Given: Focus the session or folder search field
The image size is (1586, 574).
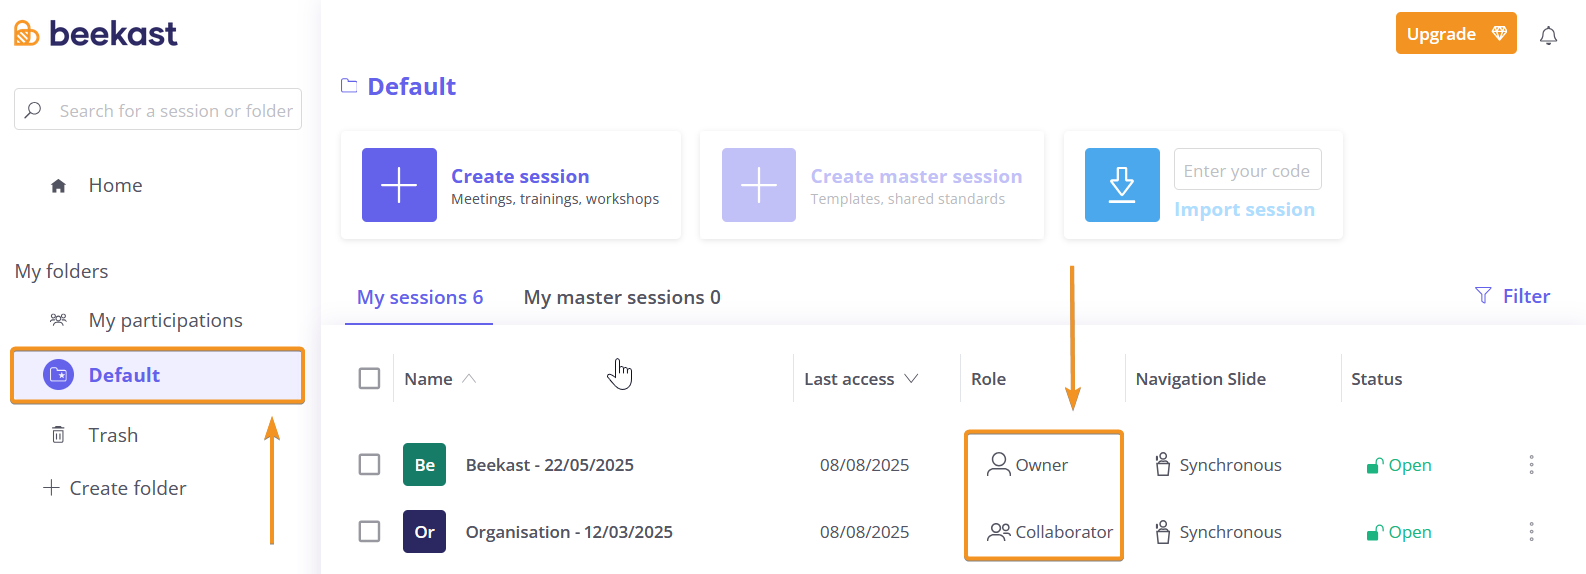Looking at the screenshot, I should [x=158, y=110].
